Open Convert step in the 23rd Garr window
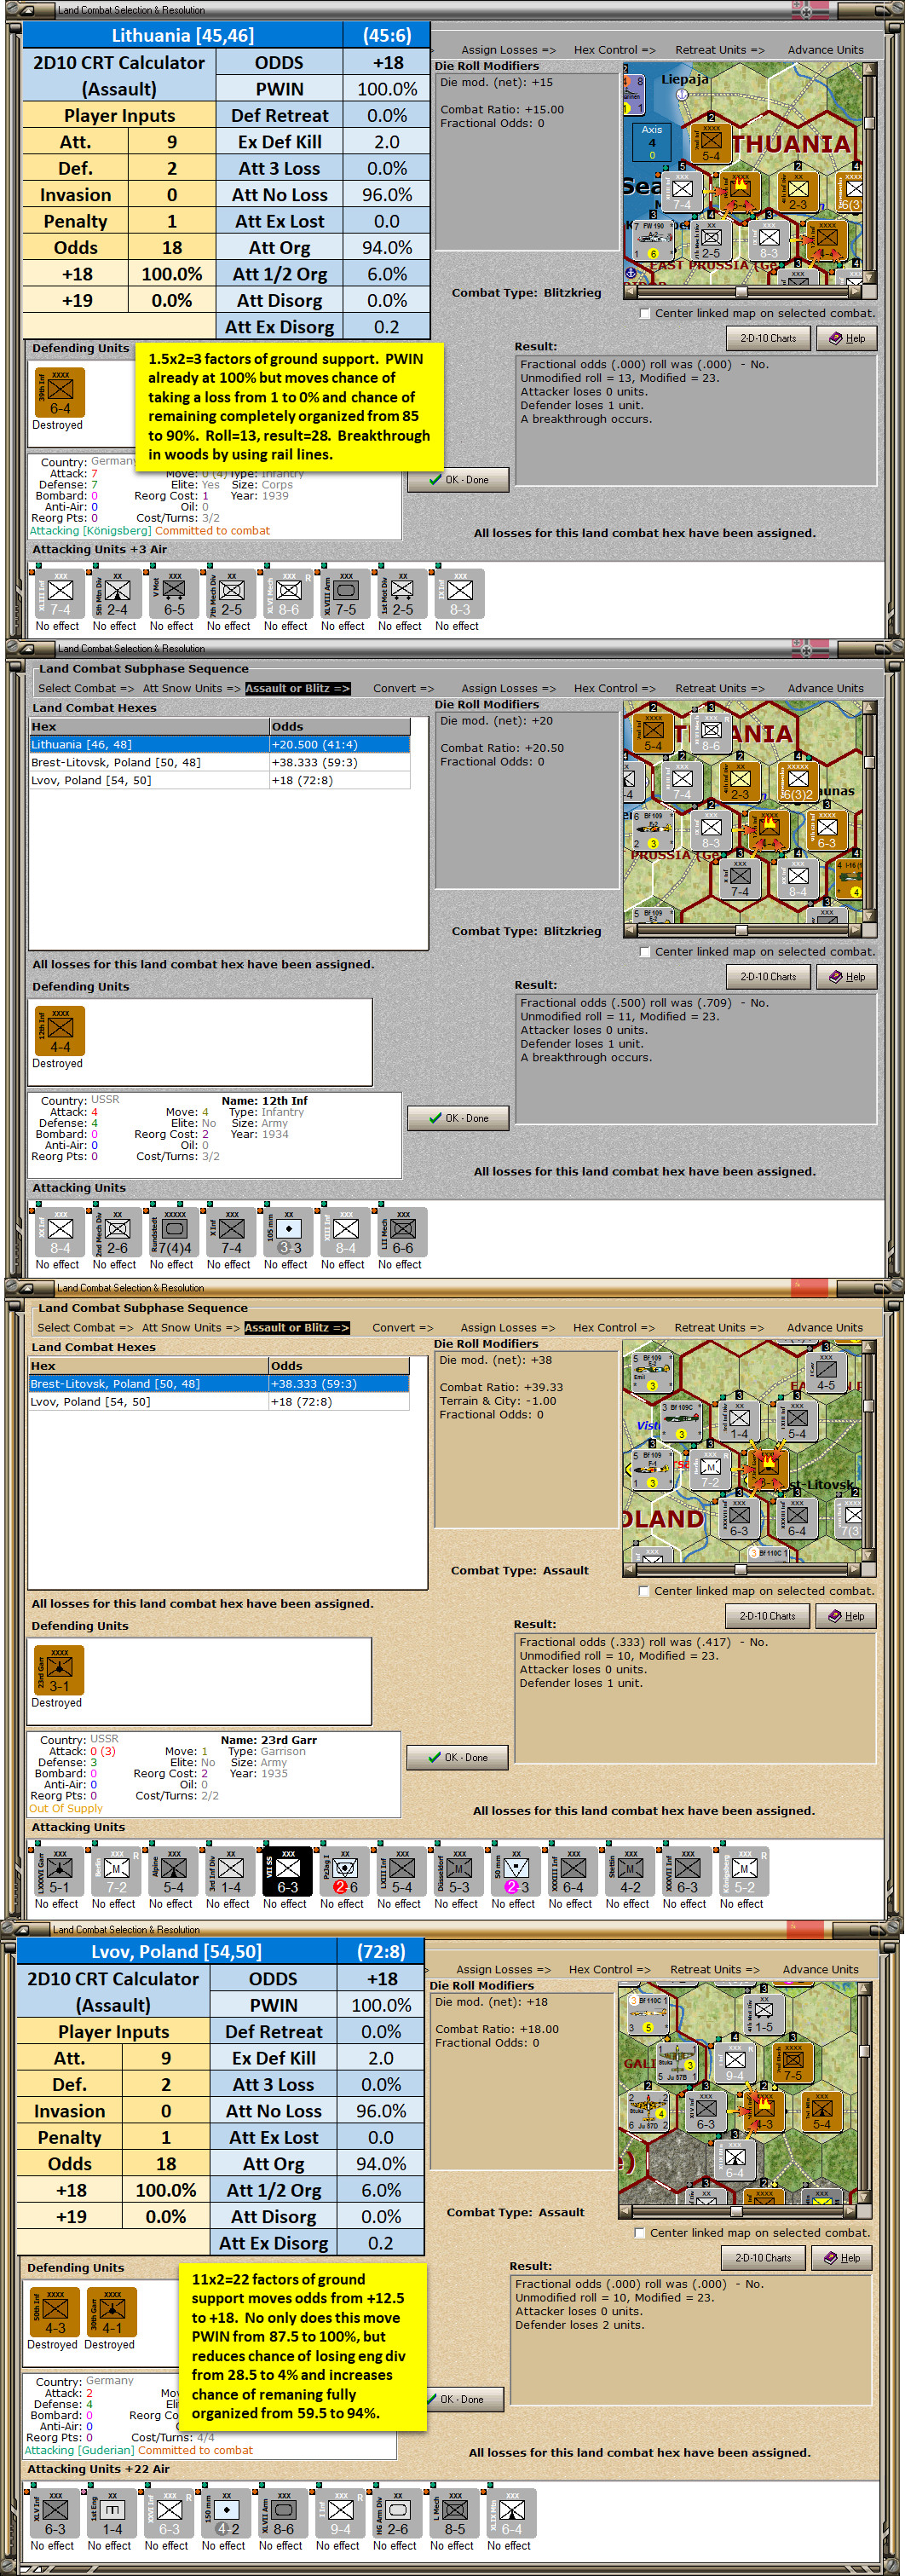Screen dimensions: 905x2576 point(402,1328)
